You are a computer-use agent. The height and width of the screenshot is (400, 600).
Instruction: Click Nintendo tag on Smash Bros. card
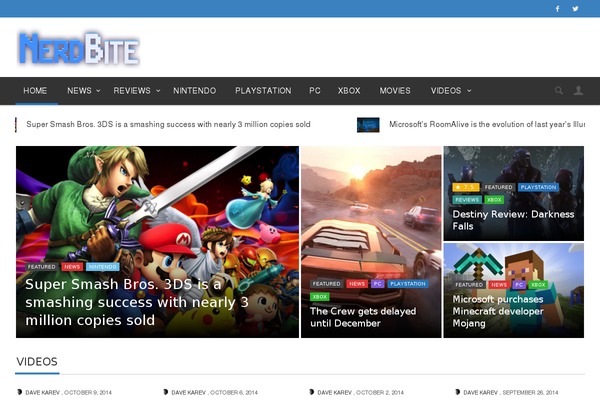(x=103, y=267)
